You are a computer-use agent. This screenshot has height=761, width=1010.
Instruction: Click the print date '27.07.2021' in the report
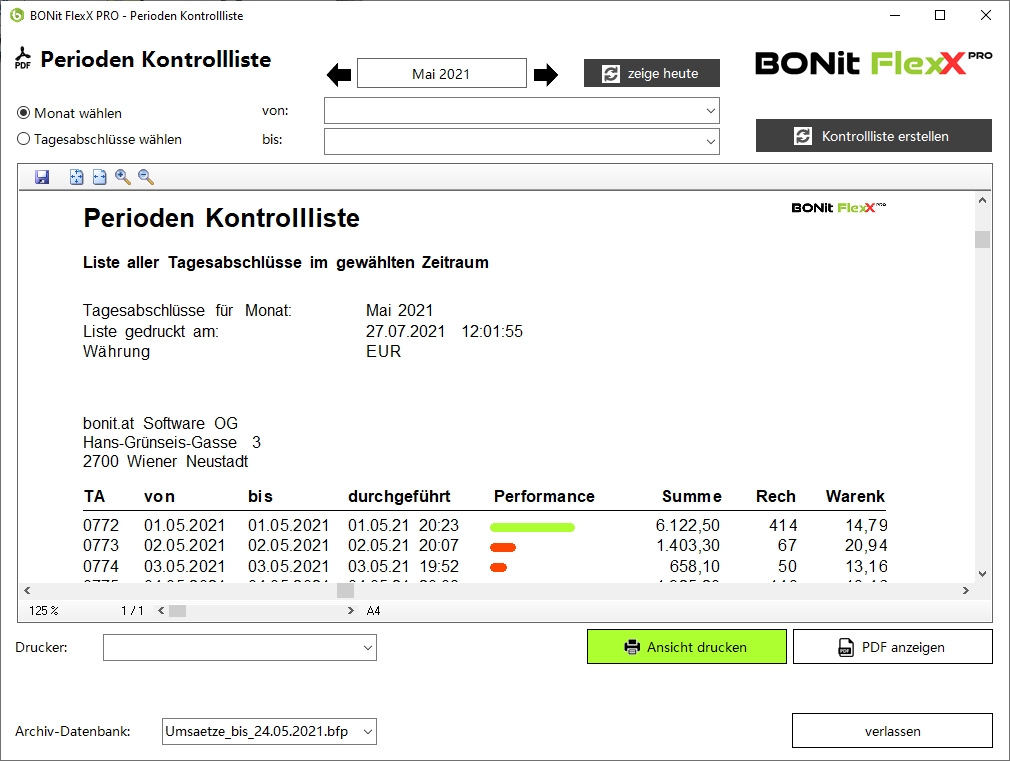point(405,331)
